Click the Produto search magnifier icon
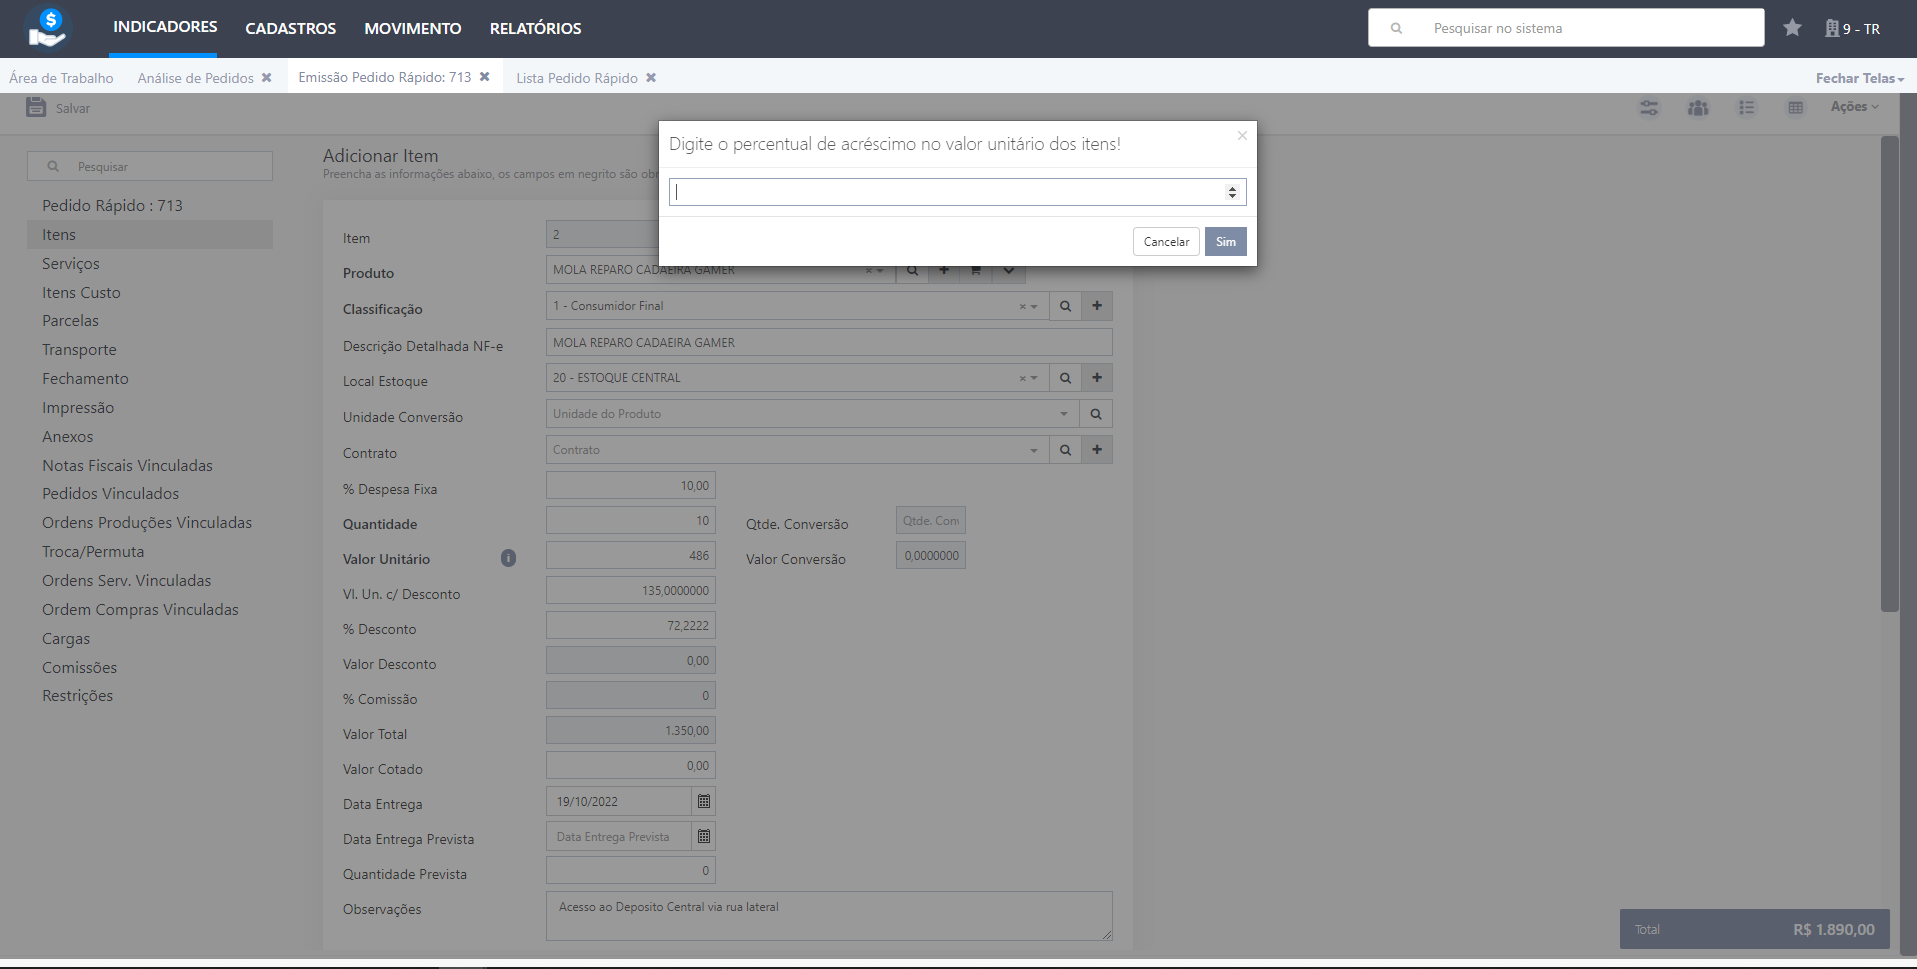This screenshot has height=969, width=1917. click(912, 271)
